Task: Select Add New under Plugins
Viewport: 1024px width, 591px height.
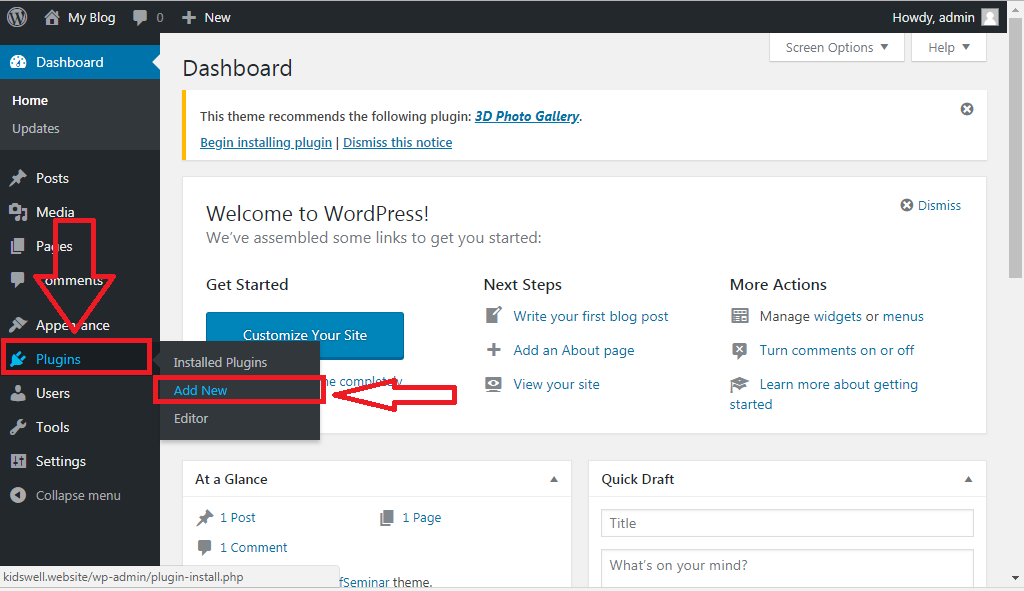Action: click(x=199, y=390)
